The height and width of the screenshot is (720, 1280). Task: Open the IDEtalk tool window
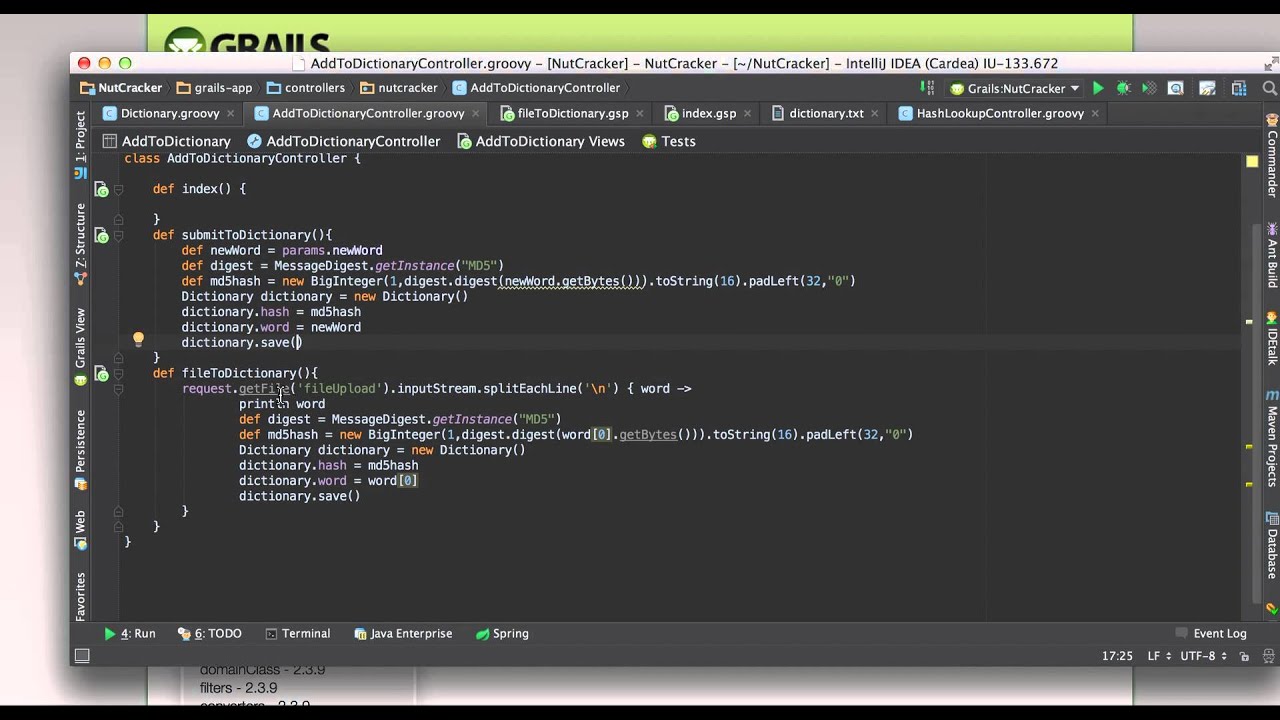pyautogui.click(x=1272, y=338)
